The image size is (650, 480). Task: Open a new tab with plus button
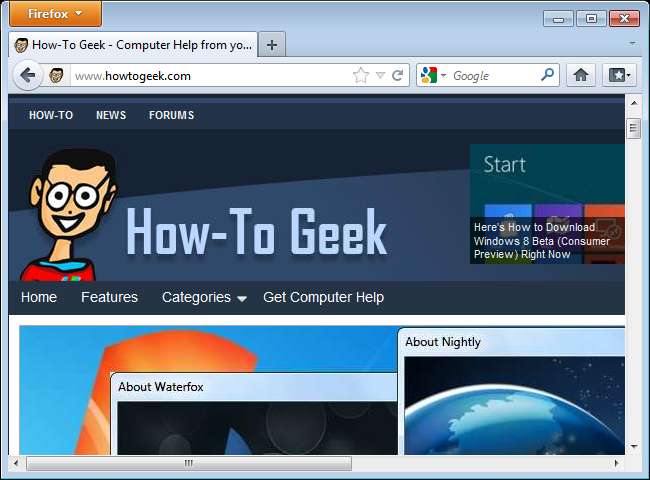pyautogui.click(x=272, y=45)
